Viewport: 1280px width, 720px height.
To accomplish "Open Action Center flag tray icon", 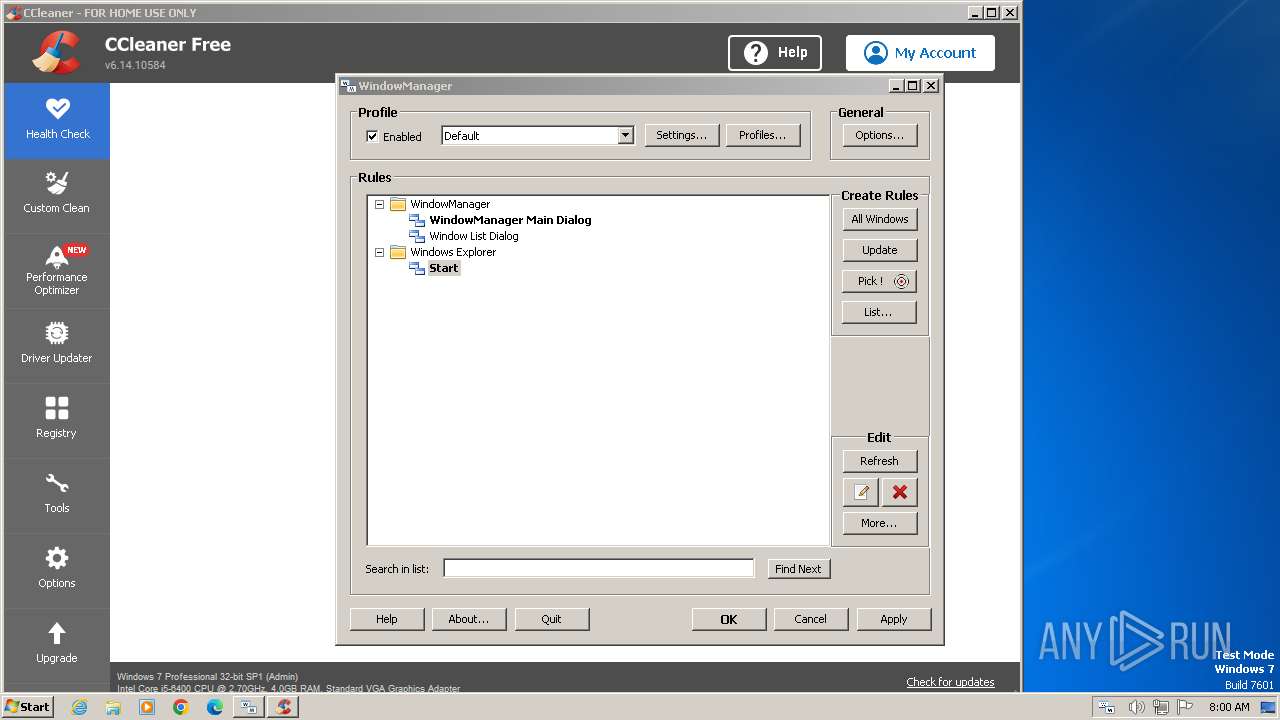I will [1185, 707].
